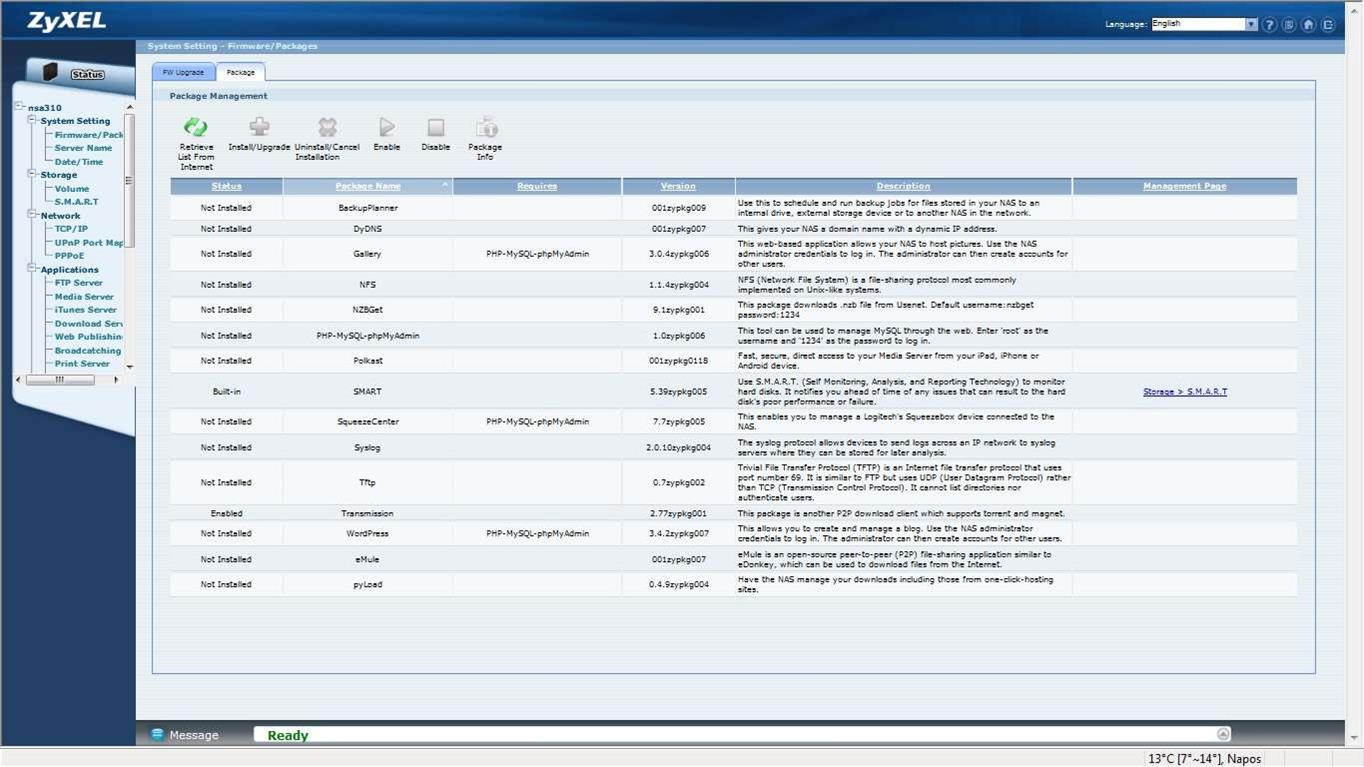Collapse the Applications tree node

32,269
